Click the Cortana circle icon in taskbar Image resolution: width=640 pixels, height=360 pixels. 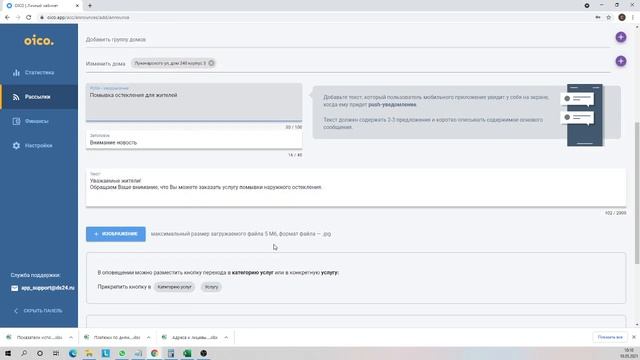click(40, 353)
